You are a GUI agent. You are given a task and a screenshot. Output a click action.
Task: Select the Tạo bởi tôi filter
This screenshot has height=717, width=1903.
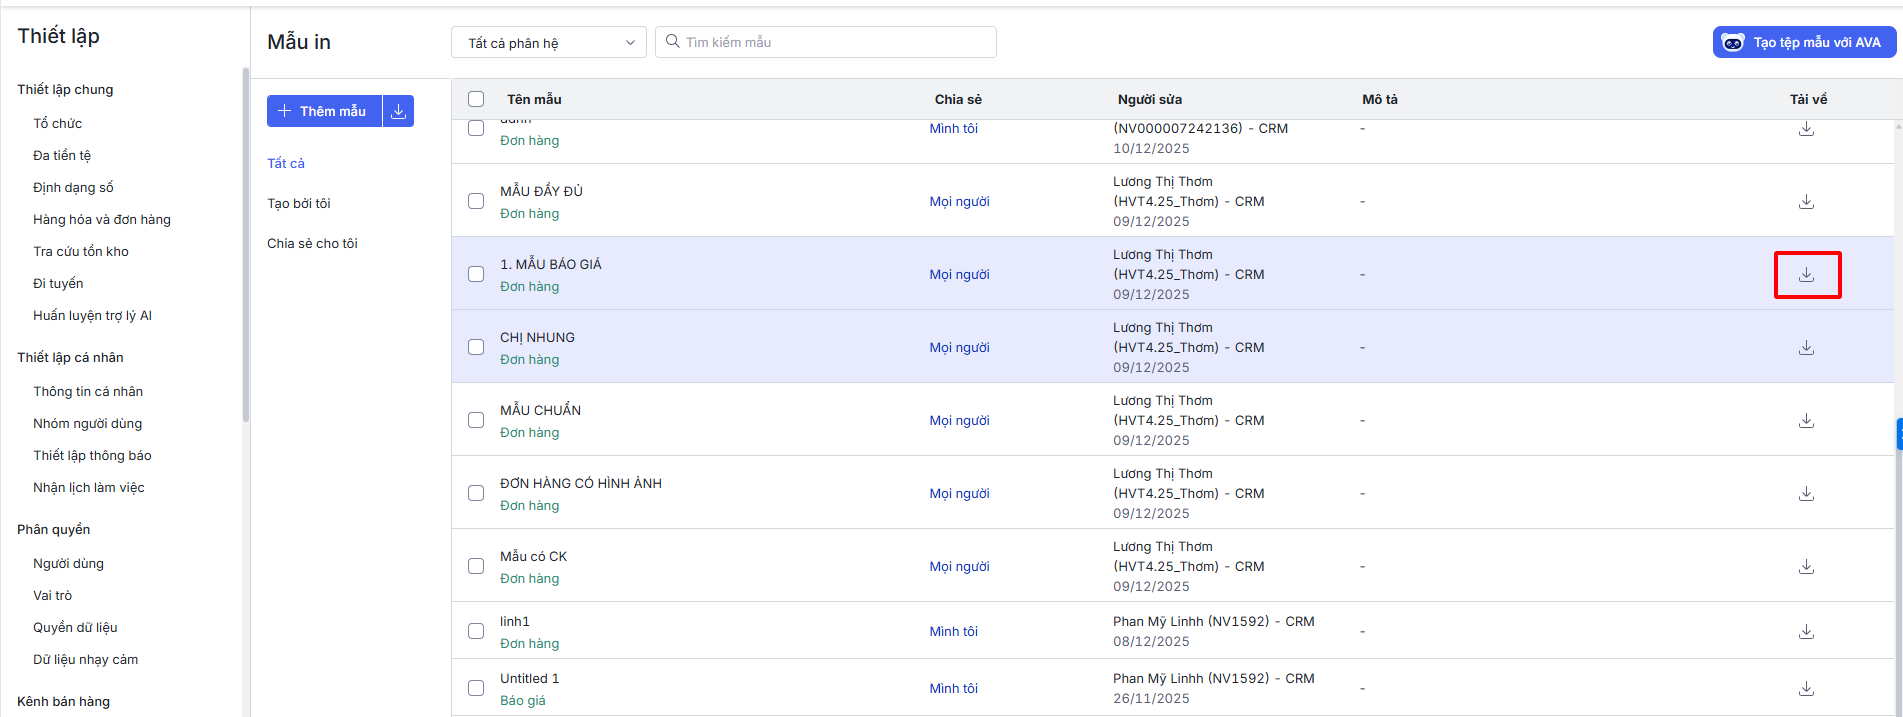[298, 204]
